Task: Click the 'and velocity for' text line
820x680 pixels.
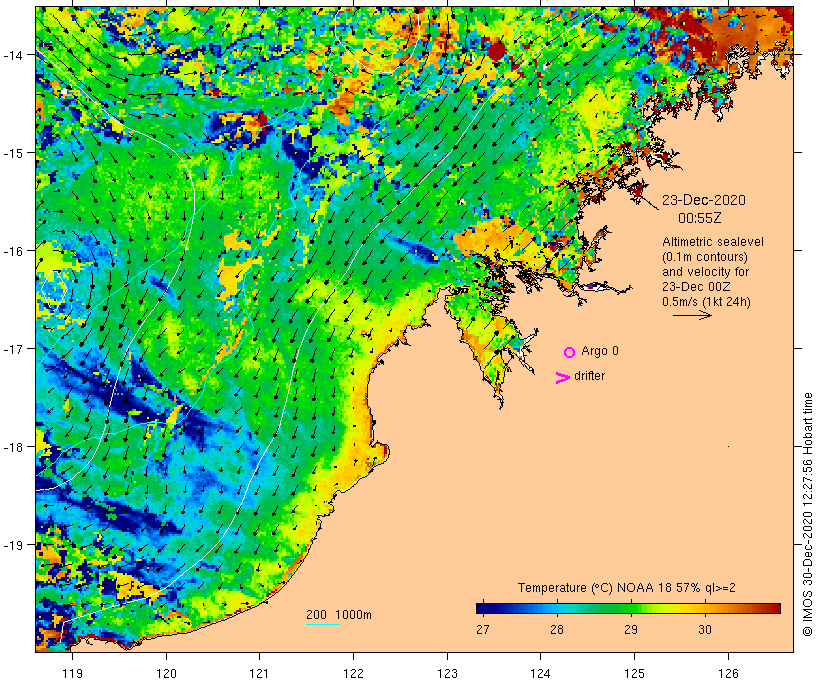Action: coord(705,272)
